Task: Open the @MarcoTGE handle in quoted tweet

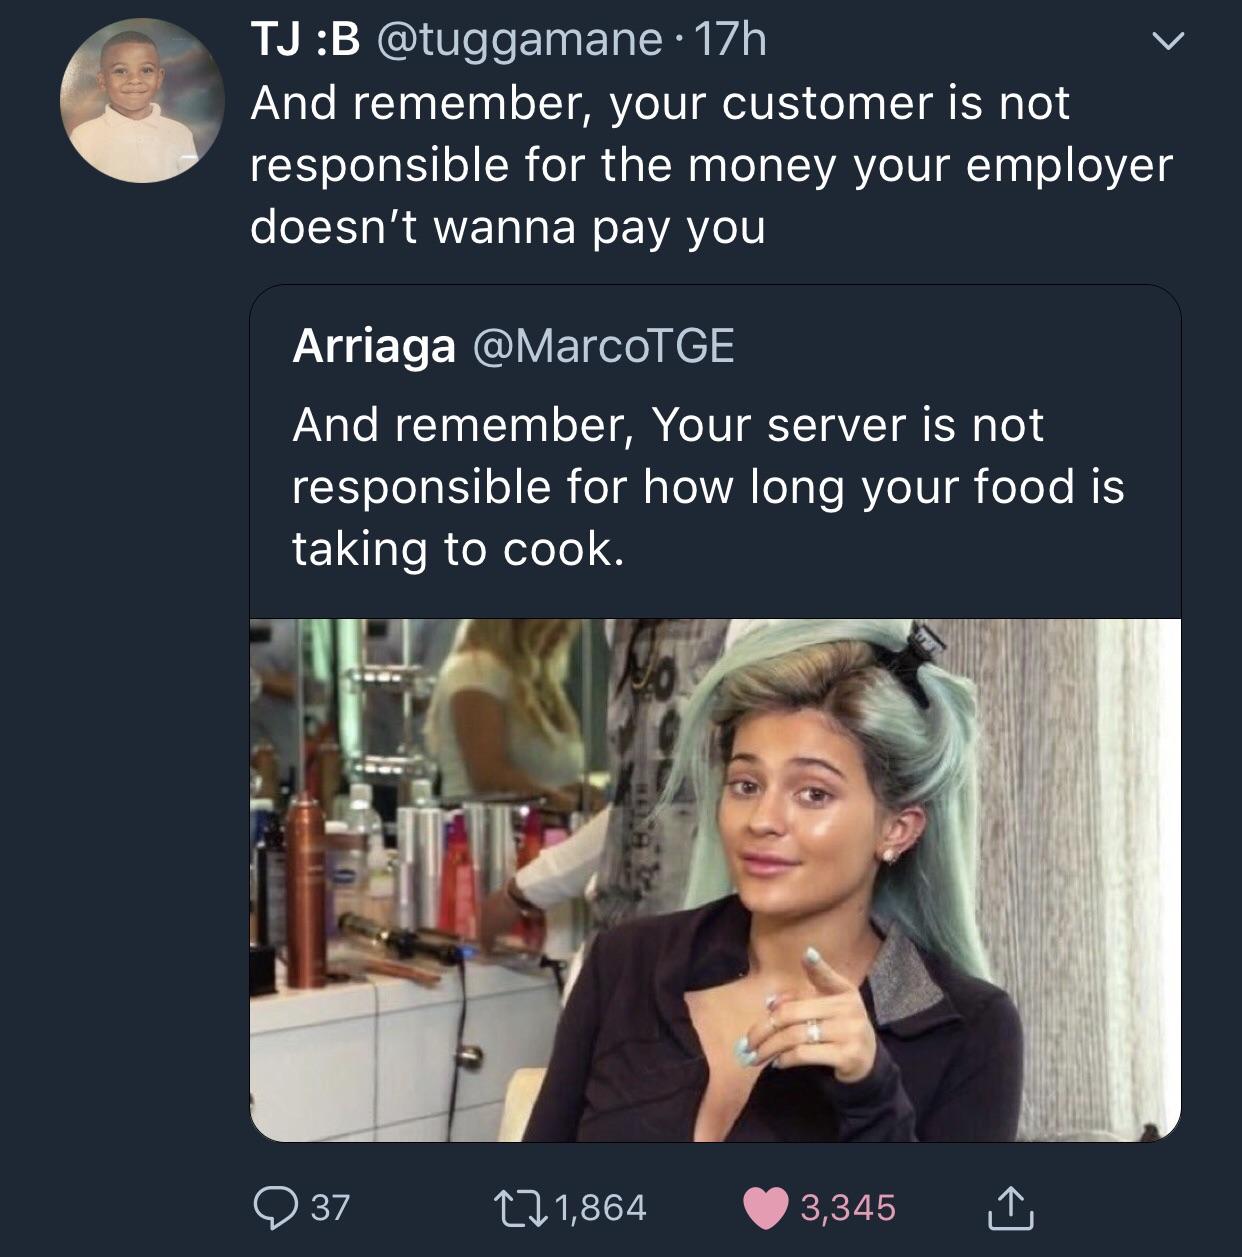Action: [602, 346]
